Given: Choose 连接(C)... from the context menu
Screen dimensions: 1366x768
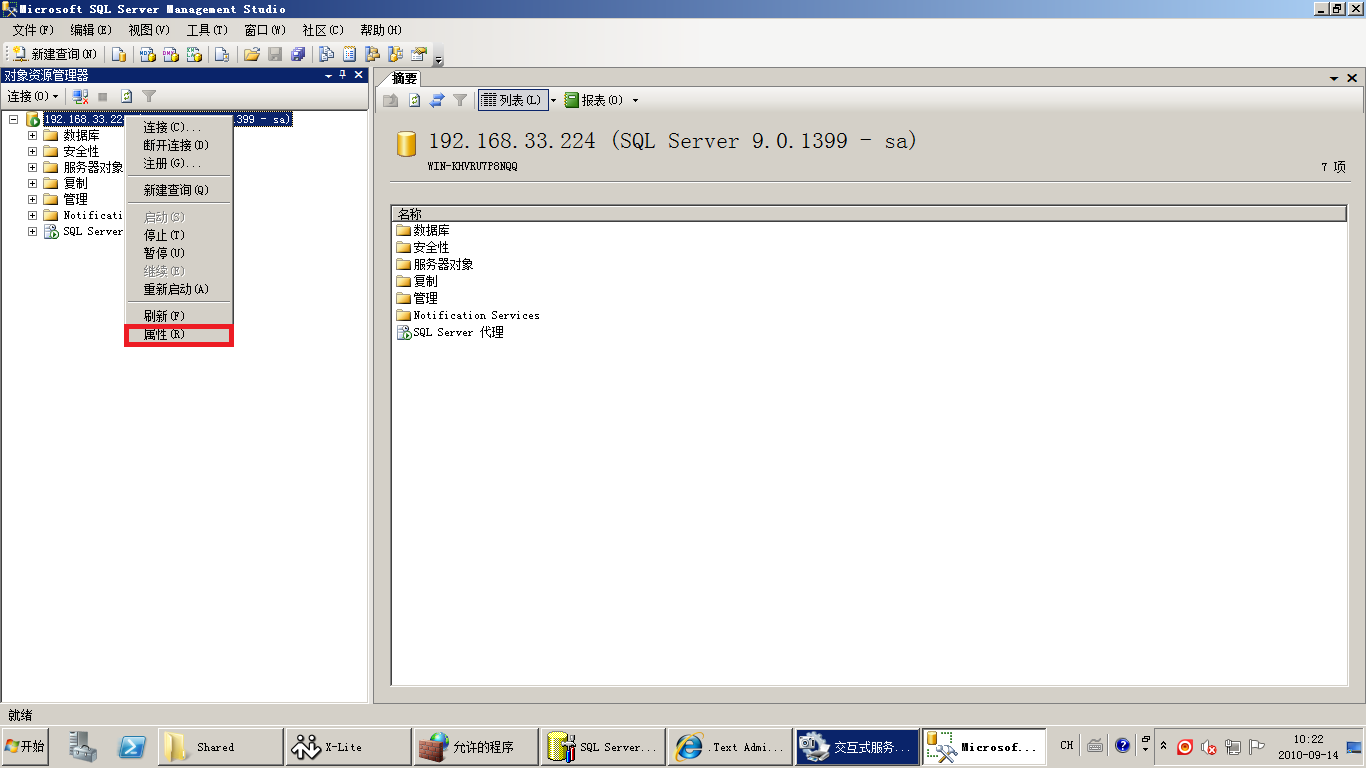Looking at the screenshot, I should pyautogui.click(x=179, y=127).
